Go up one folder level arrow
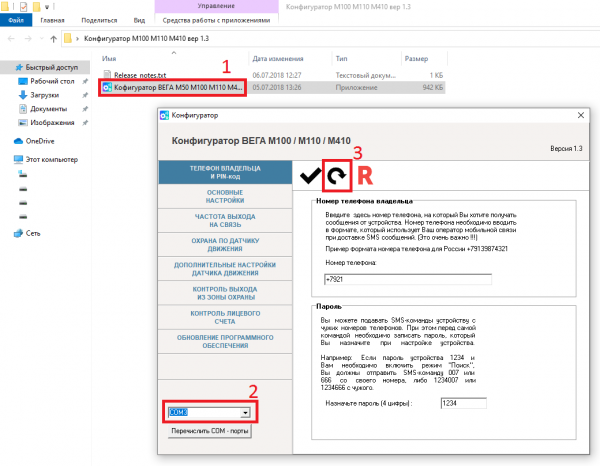This screenshot has height=466, width=600. point(54,39)
